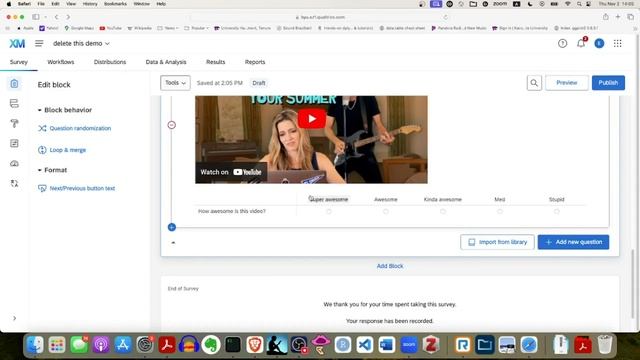Open the notifications bell

pos(581,43)
